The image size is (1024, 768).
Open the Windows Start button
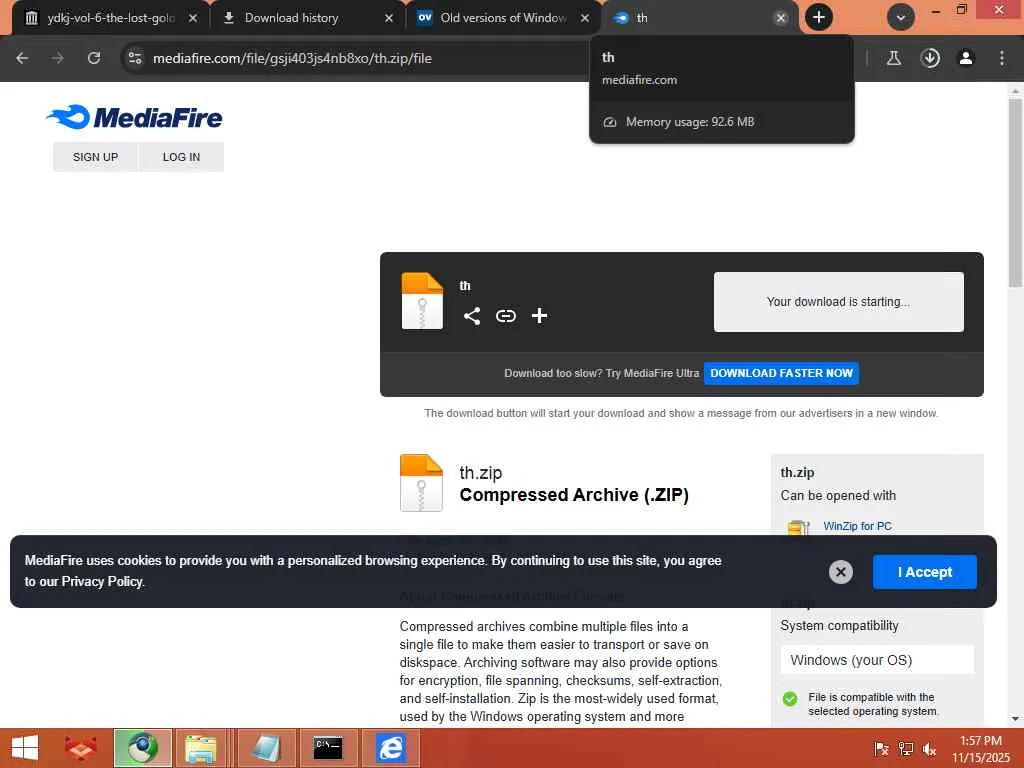pyautogui.click(x=25, y=748)
